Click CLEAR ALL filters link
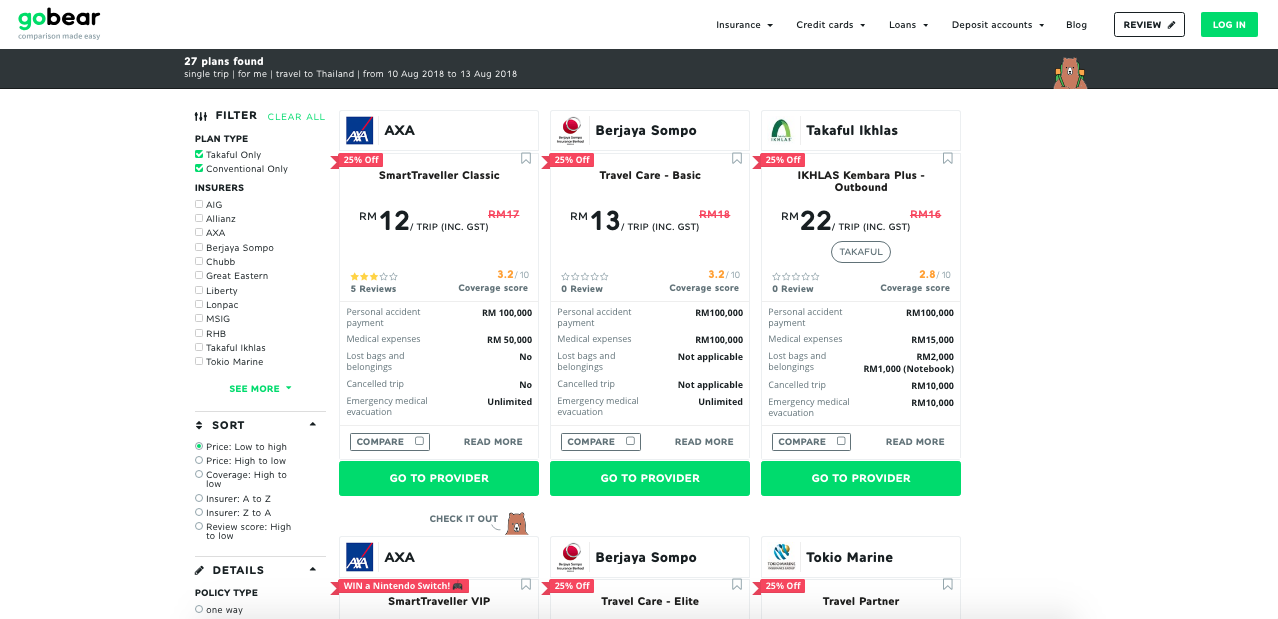Viewport: 1278px width, 619px height. tap(296, 116)
